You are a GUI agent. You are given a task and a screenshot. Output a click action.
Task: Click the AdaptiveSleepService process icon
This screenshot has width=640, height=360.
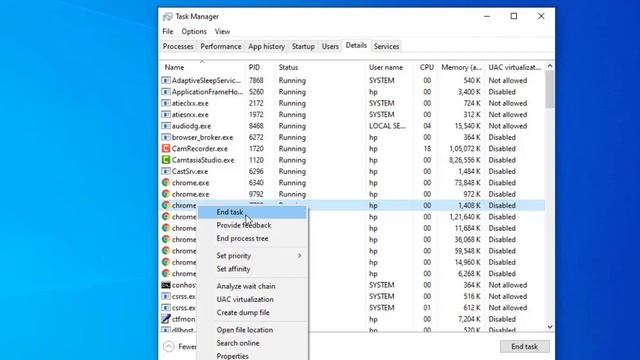point(166,80)
